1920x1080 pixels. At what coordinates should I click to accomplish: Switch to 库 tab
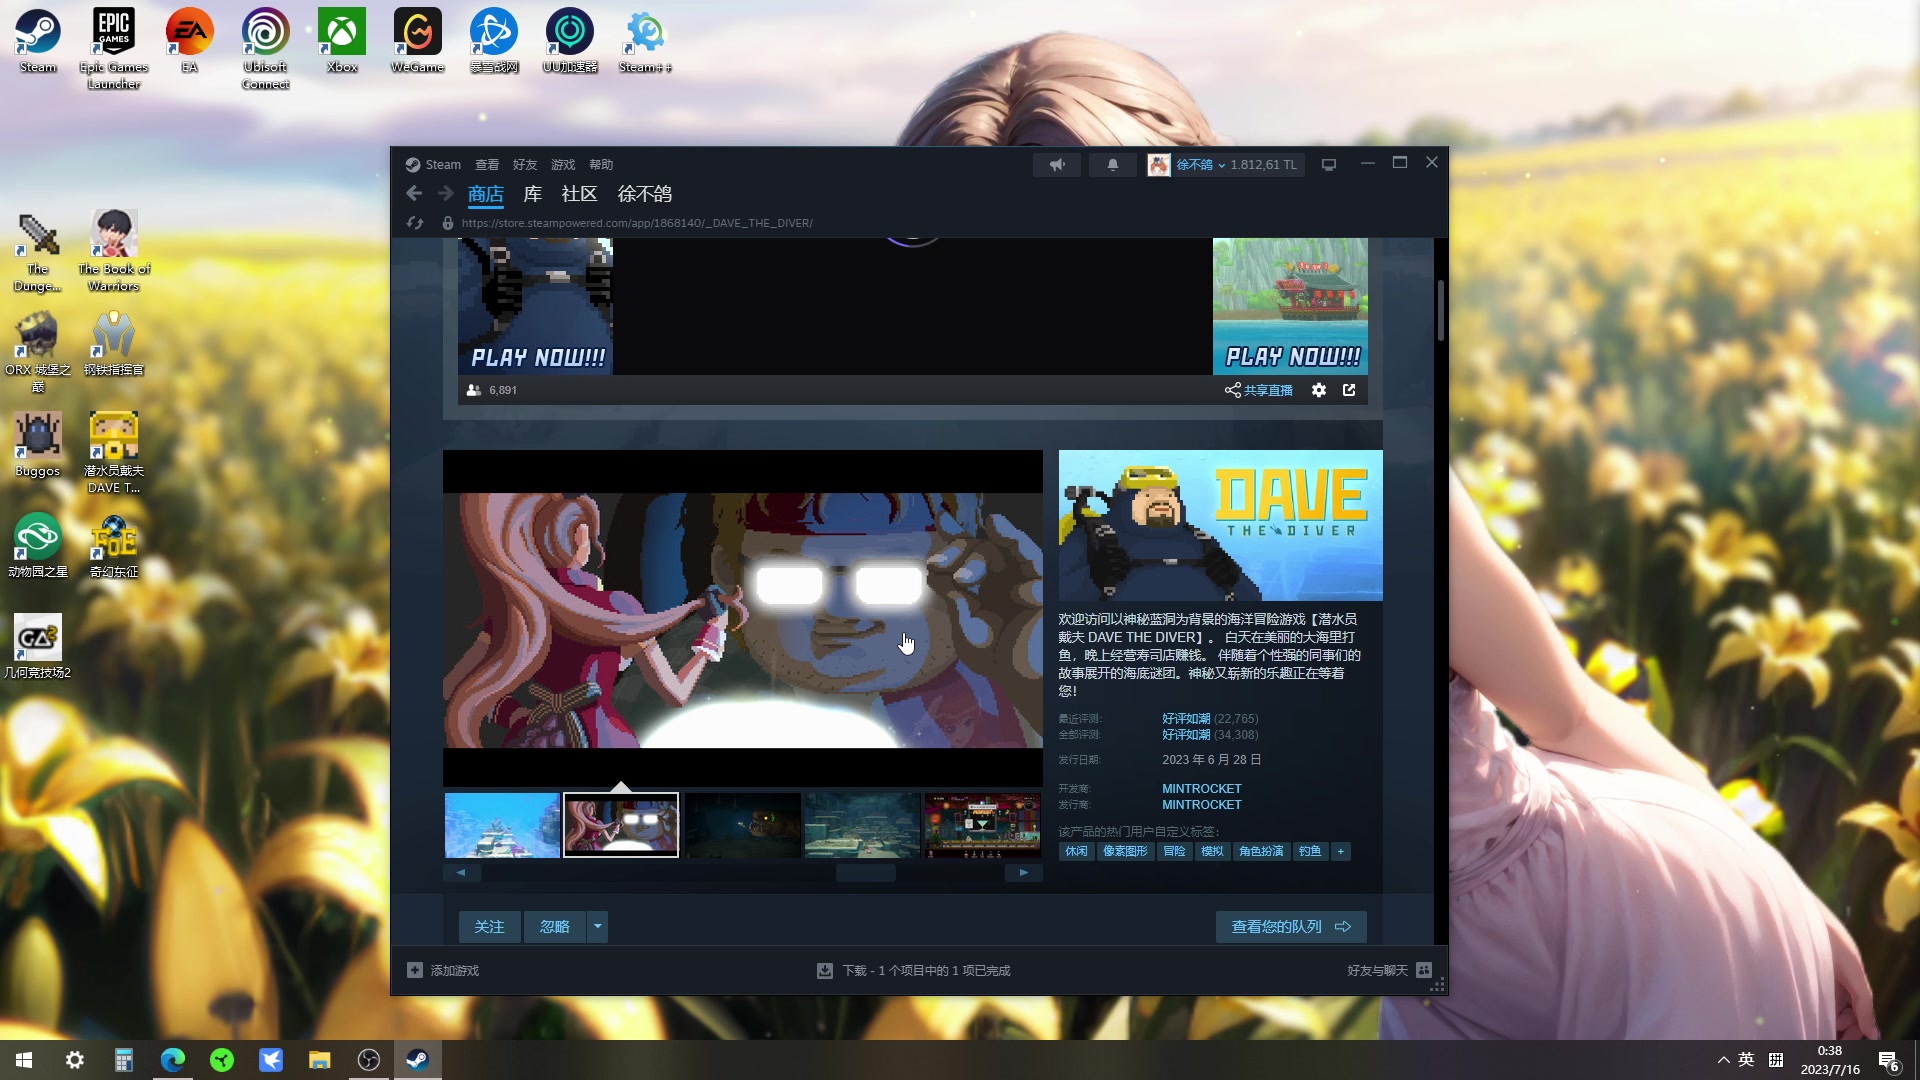[x=533, y=194]
